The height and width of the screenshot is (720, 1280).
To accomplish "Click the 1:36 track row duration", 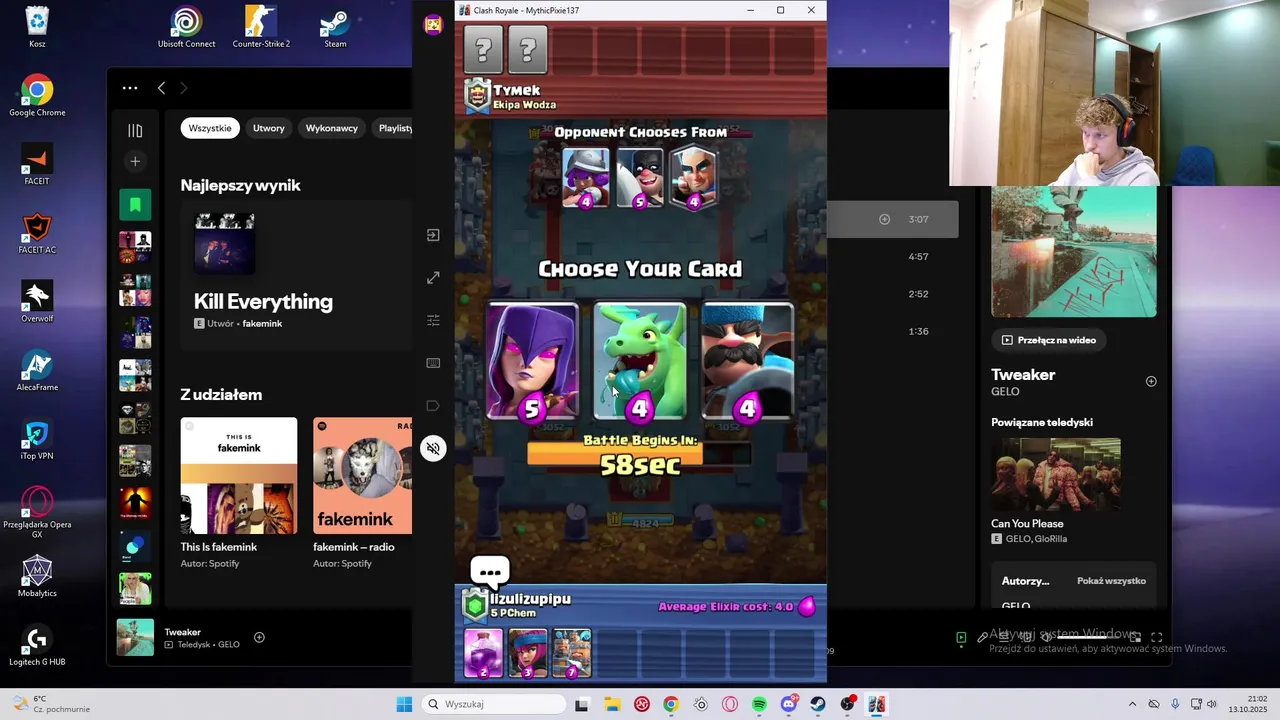I will click(918, 331).
